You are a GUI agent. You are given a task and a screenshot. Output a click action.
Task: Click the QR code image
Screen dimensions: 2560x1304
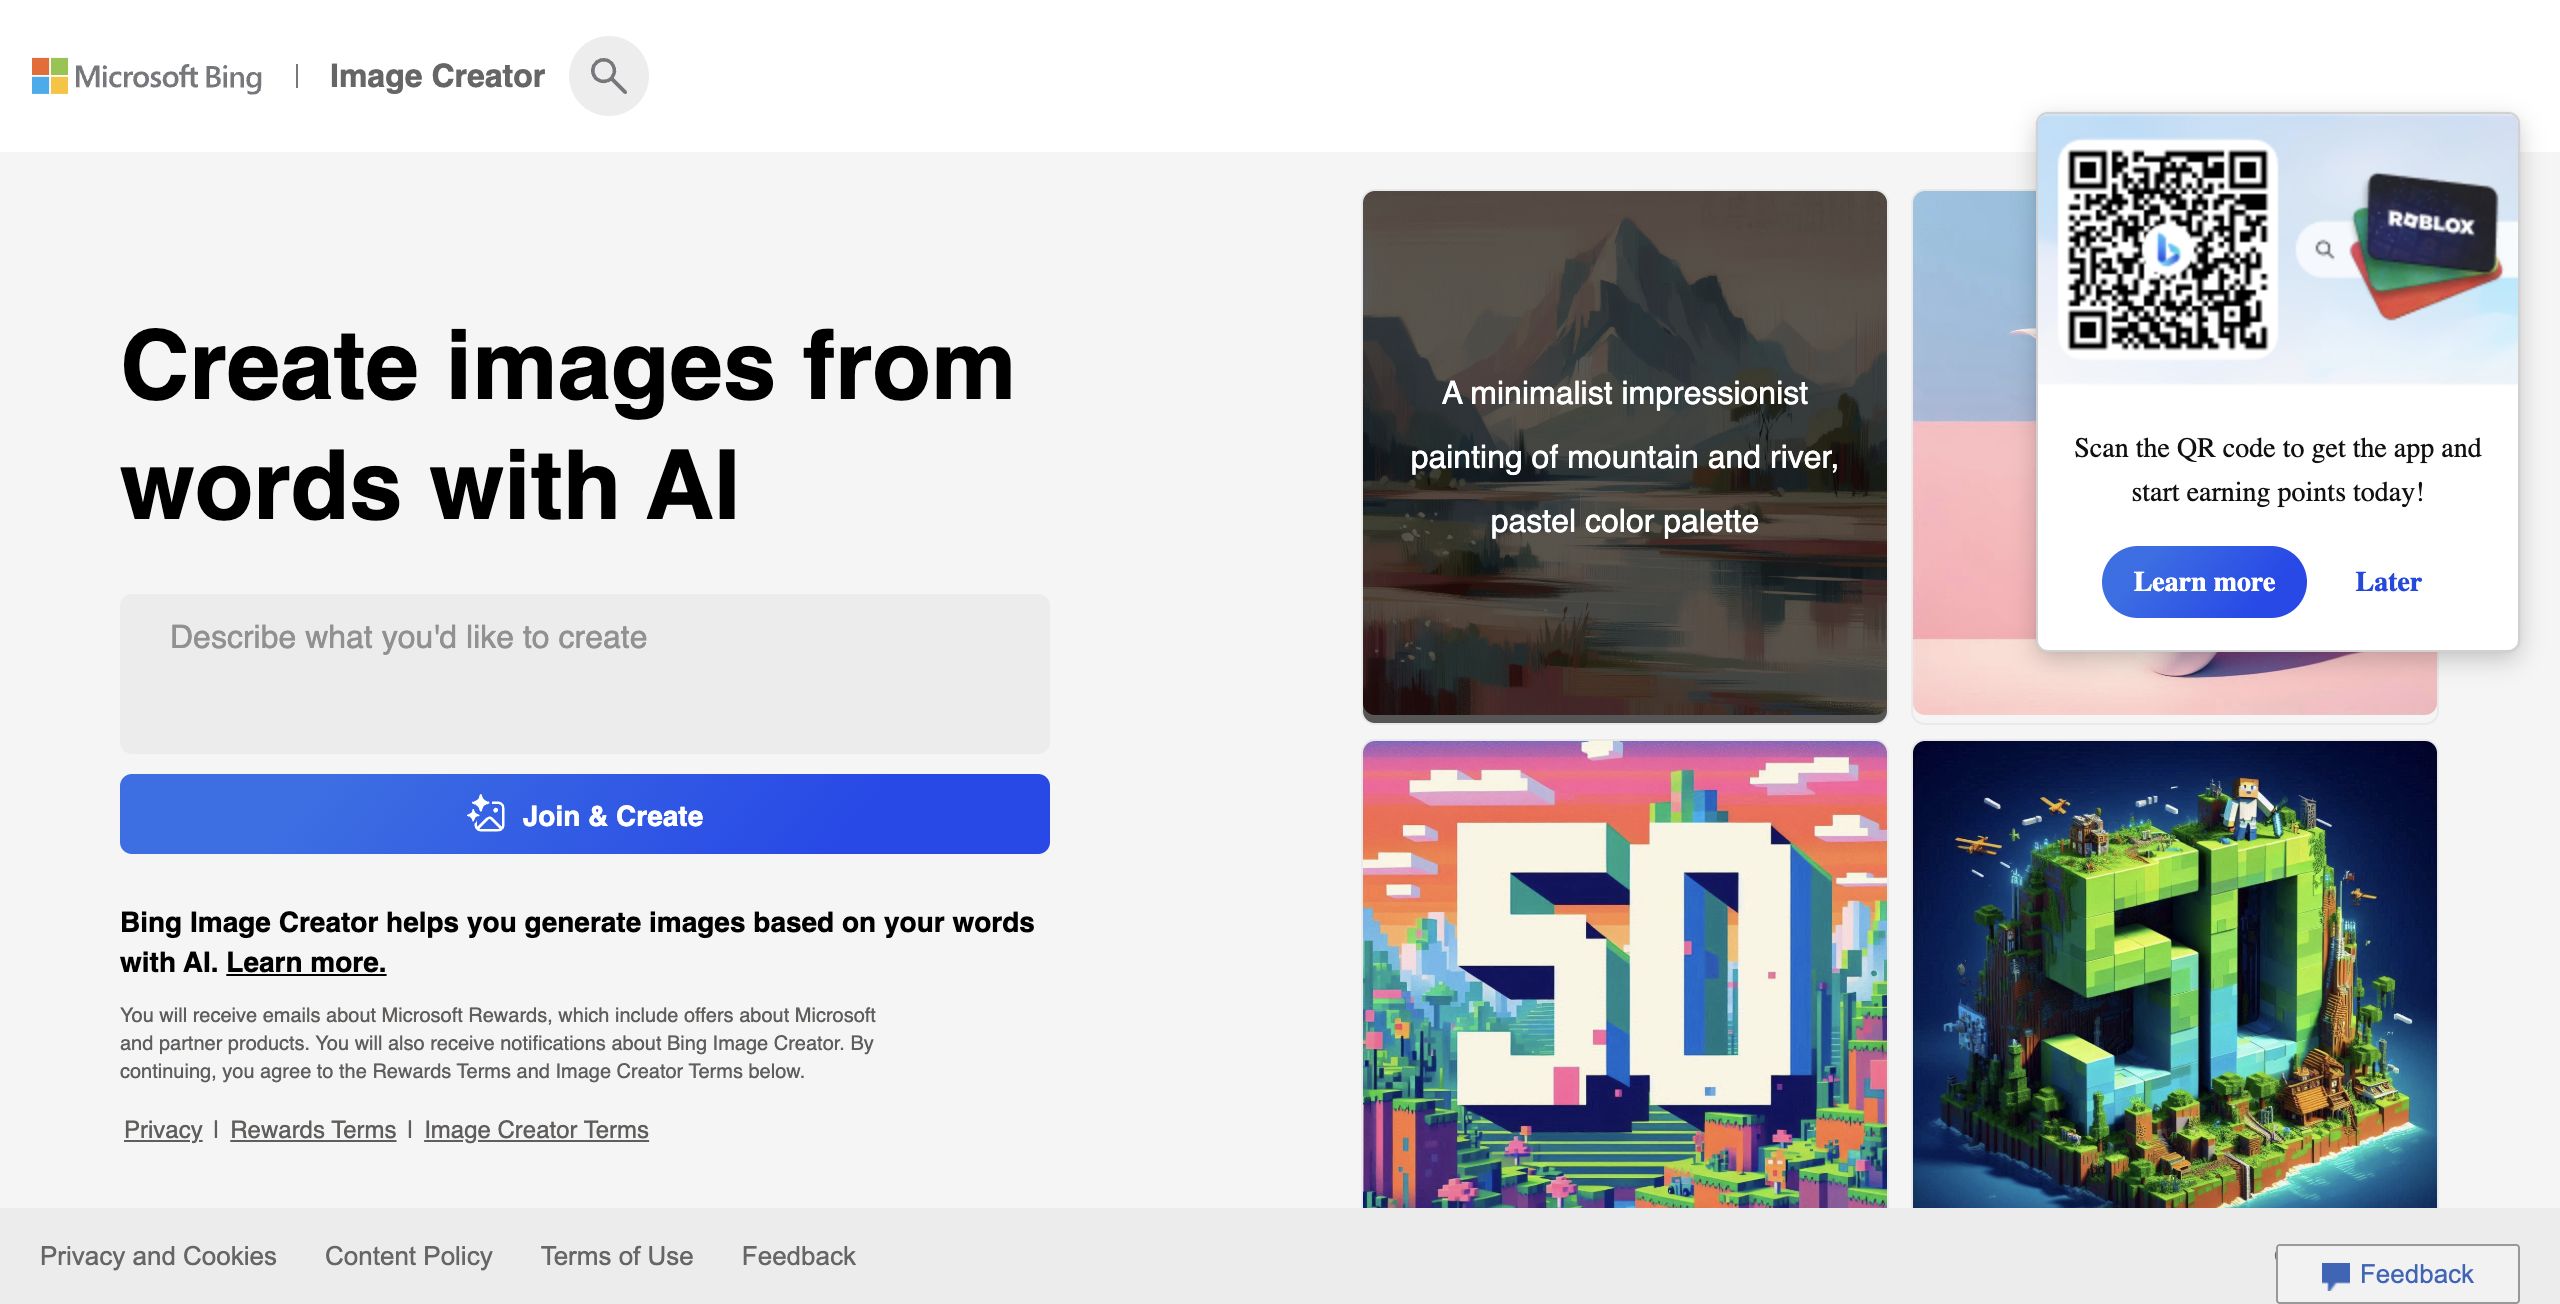pos(2167,249)
